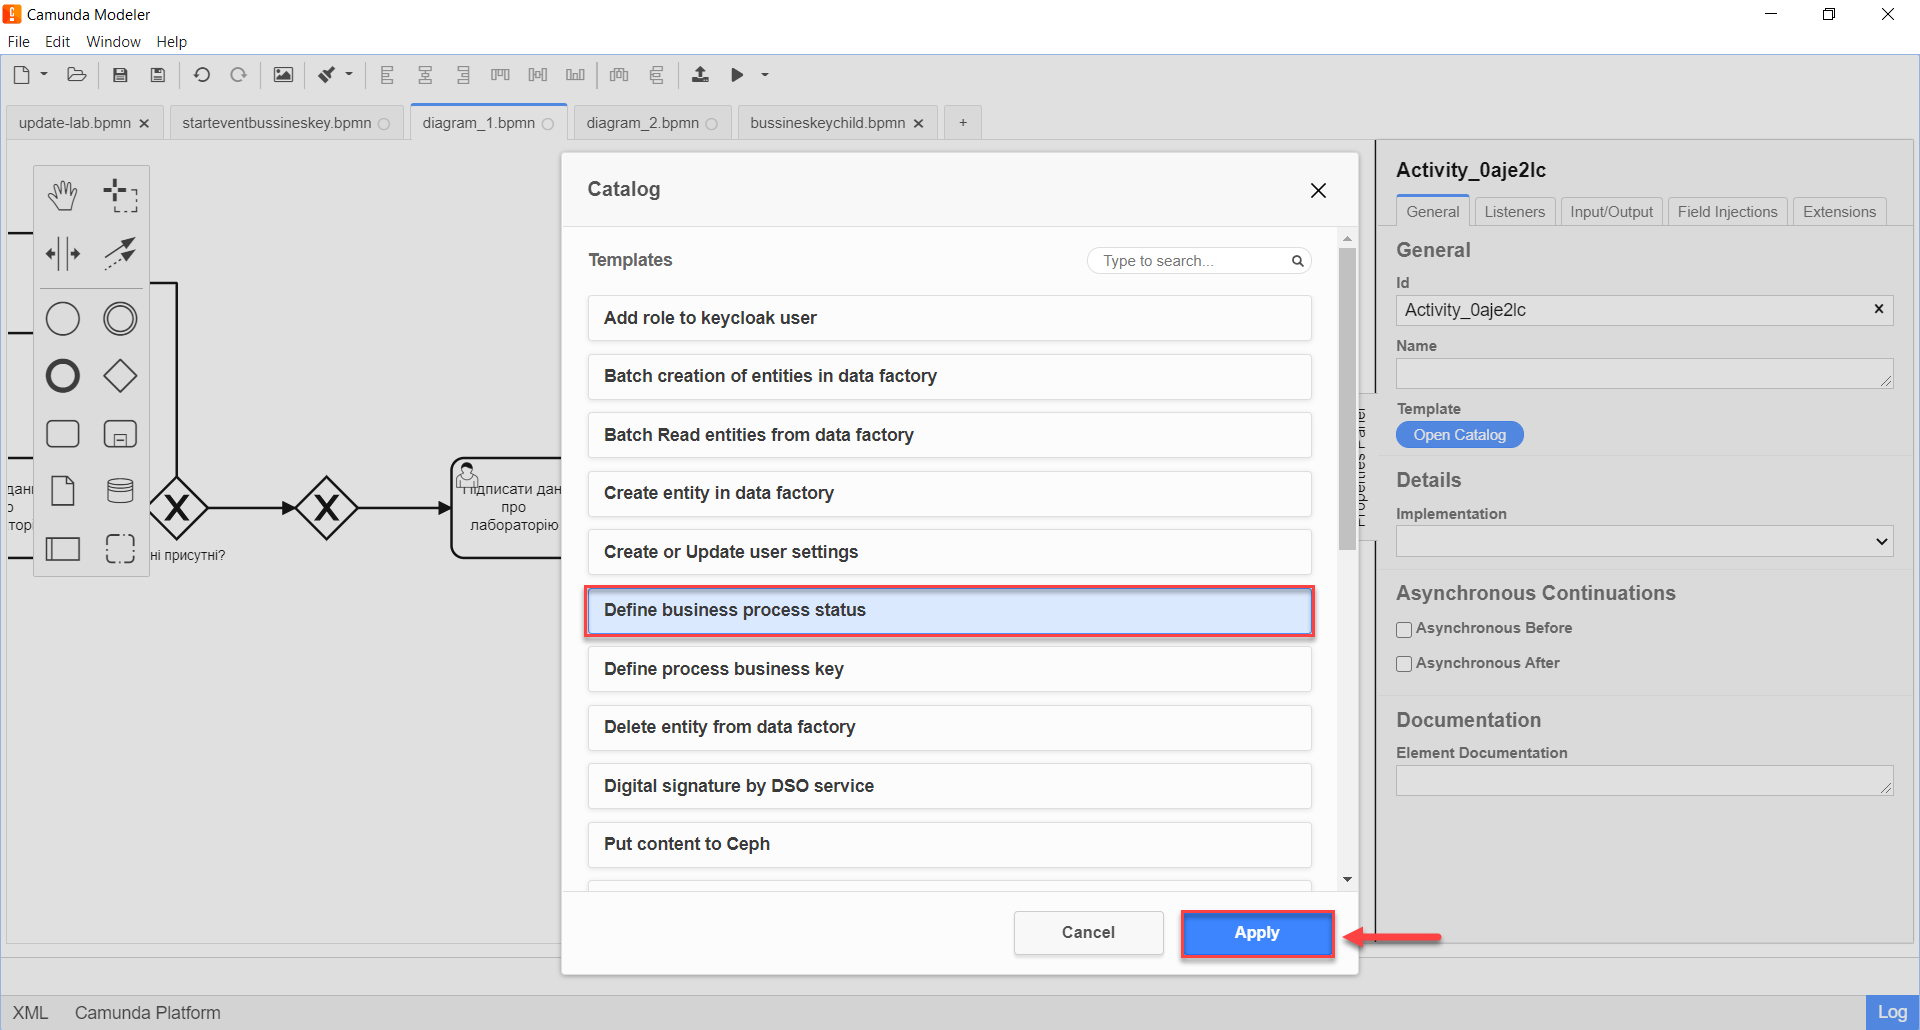The height and width of the screenshot is (1030, 1920).
Task: Open the Listeners properties tab
Action: (1514, 212)
